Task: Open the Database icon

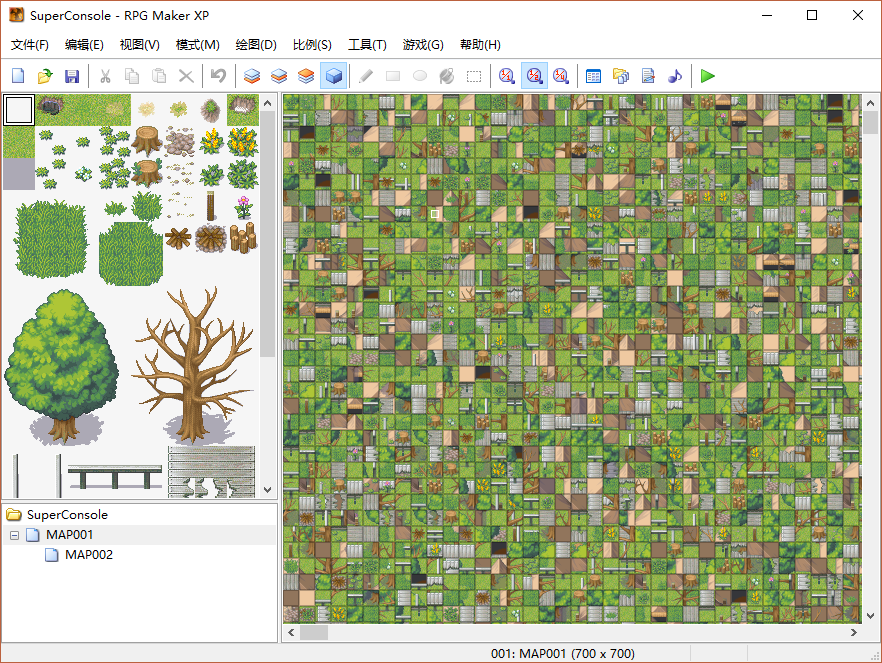Action: 593,76
